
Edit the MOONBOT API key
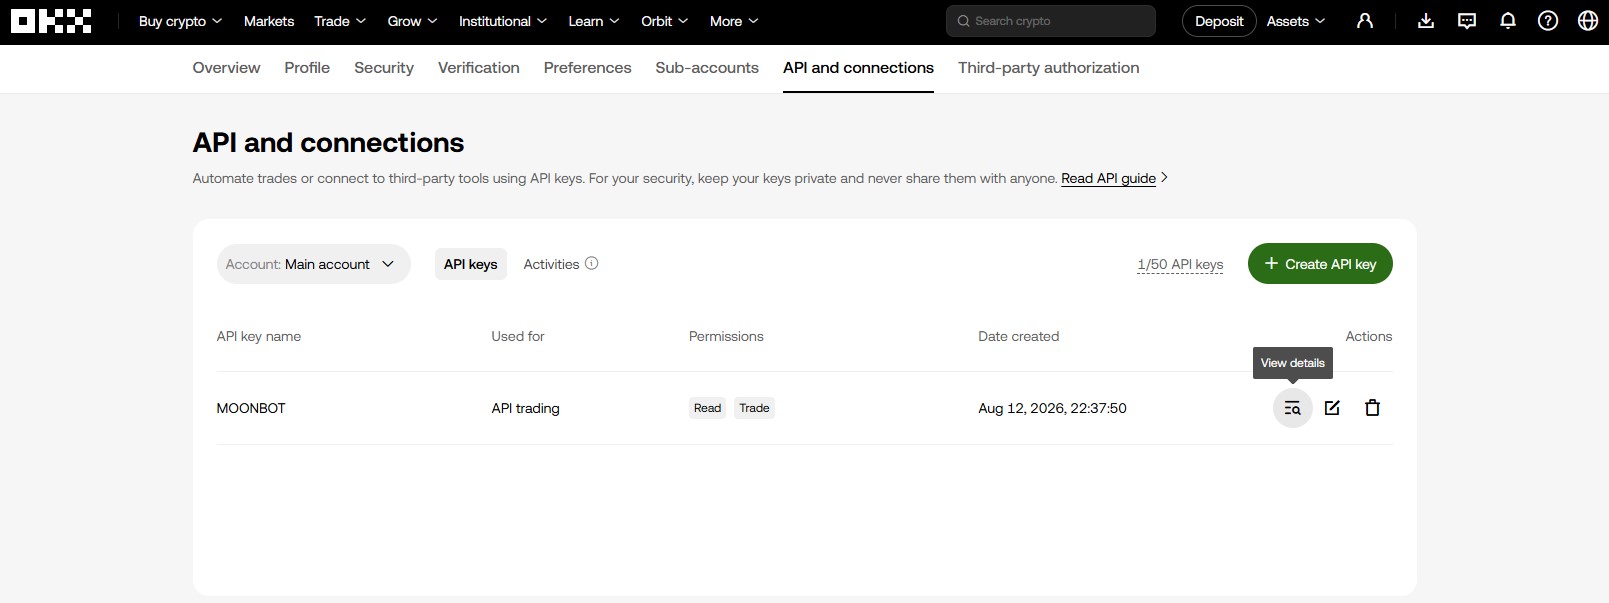click(1332, 408)
